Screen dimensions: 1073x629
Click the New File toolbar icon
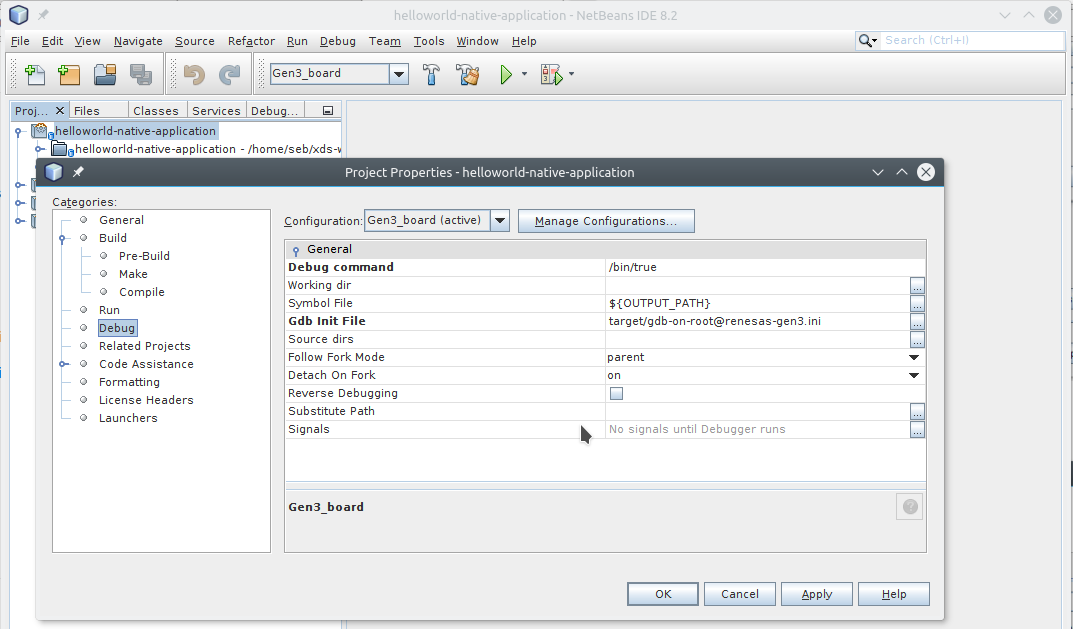[x=35, y=74]
